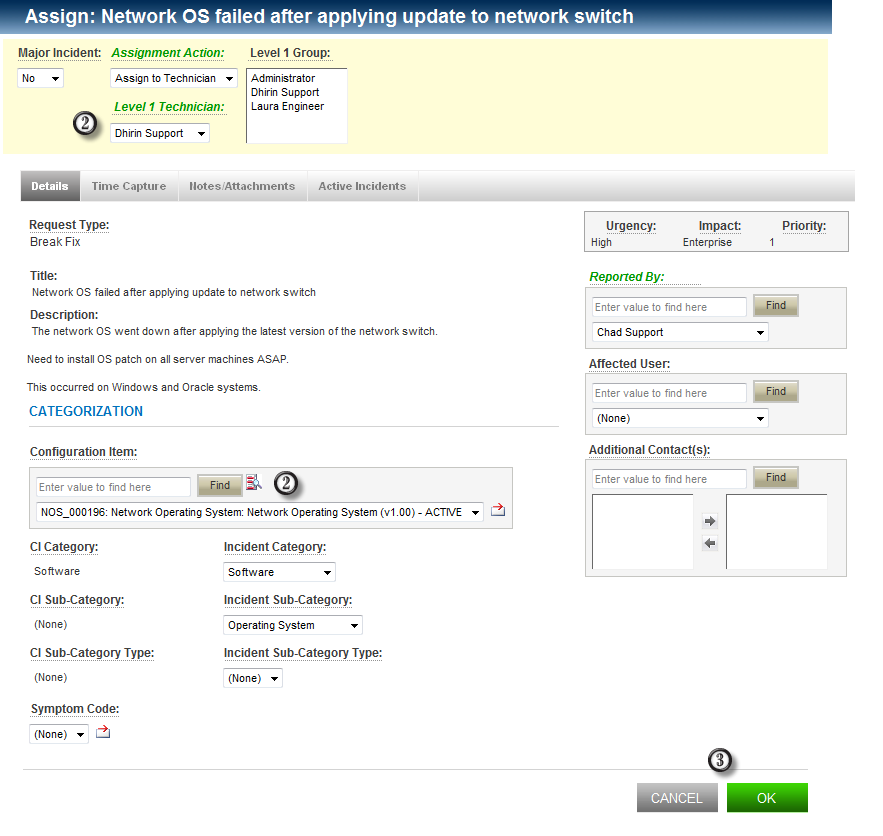Open the Major Incident dropdown
This screenshot has height=836, width=883.
pyautogui.click(x=41, y=78)
